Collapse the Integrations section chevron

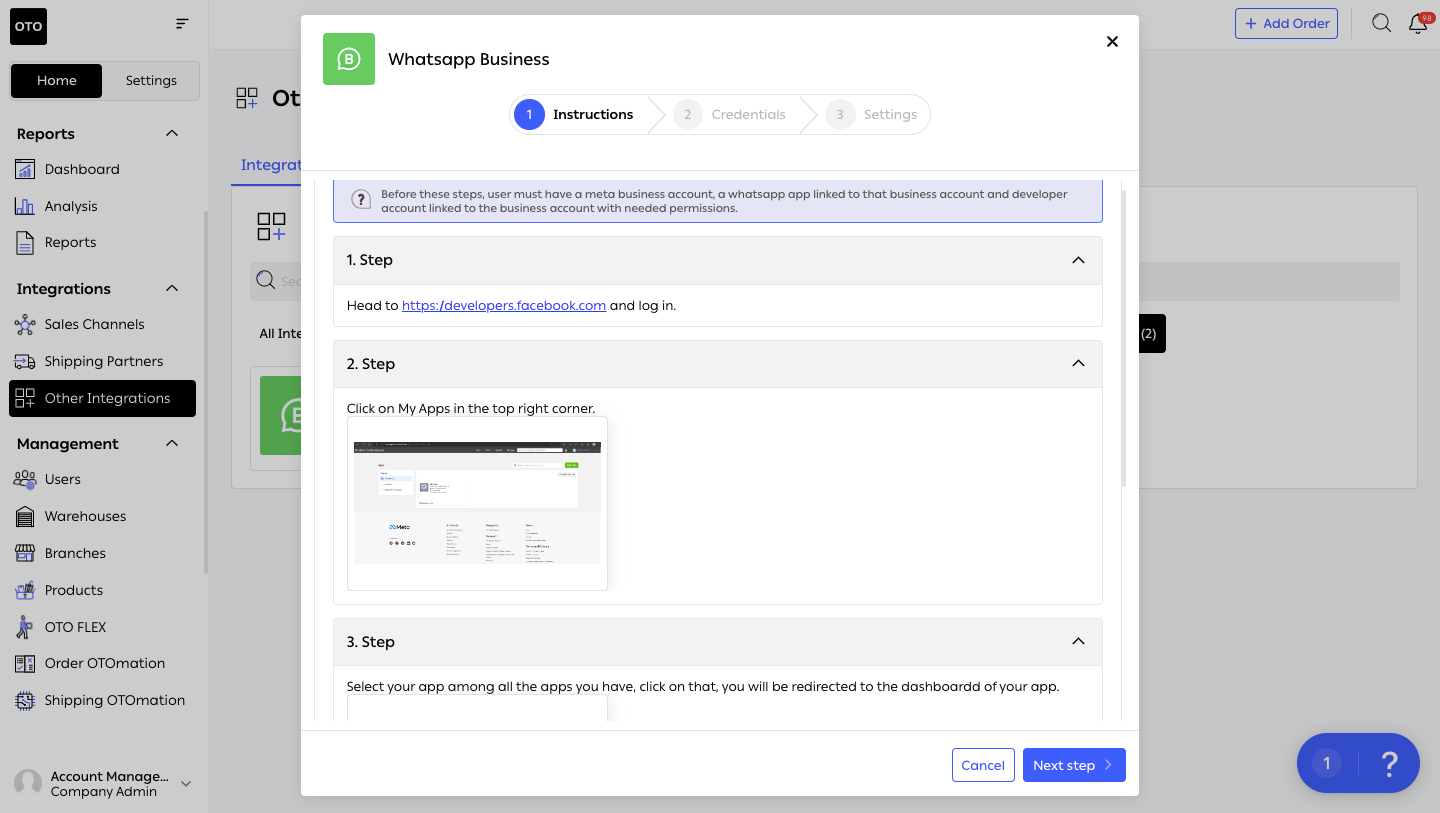pyautogui.click(x=172, y=289)
